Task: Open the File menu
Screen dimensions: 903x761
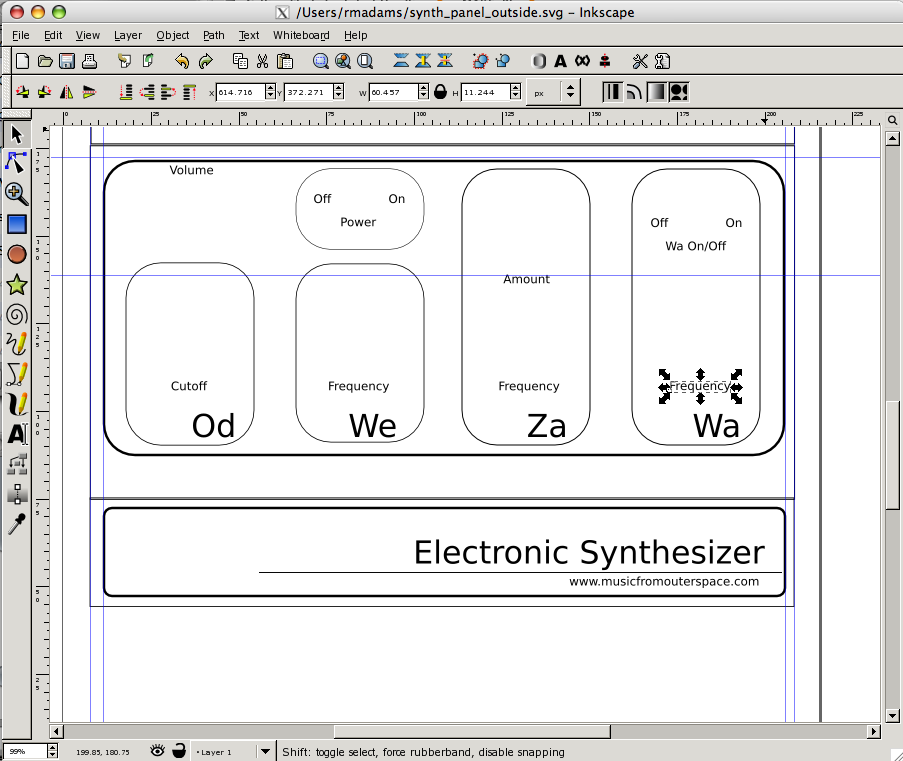Action: 20,35
